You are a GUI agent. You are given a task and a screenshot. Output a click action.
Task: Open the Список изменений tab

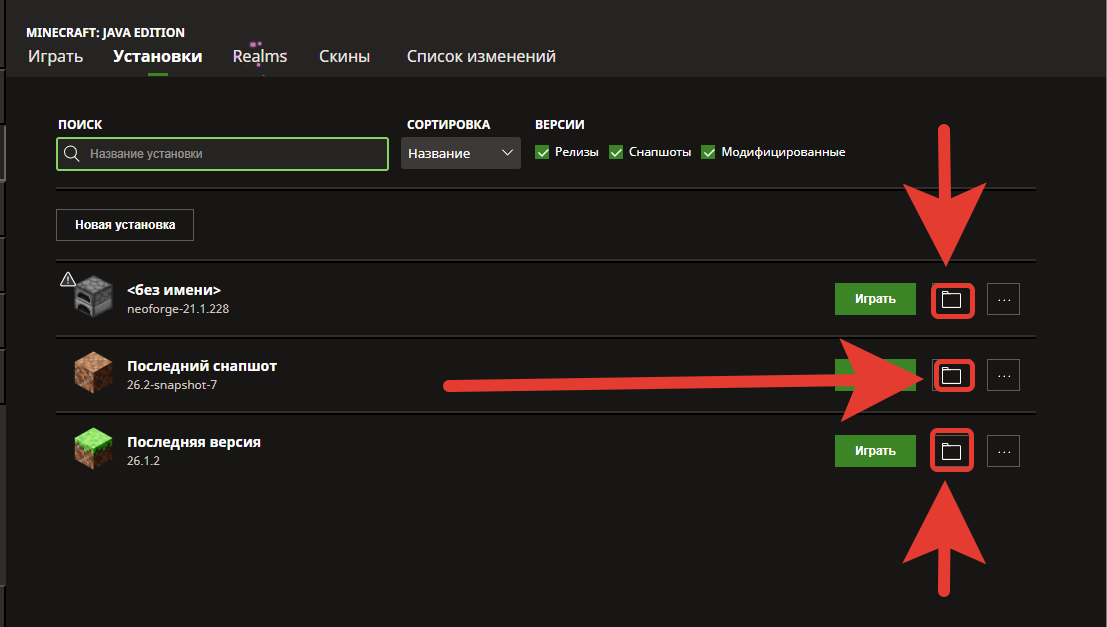481,56
